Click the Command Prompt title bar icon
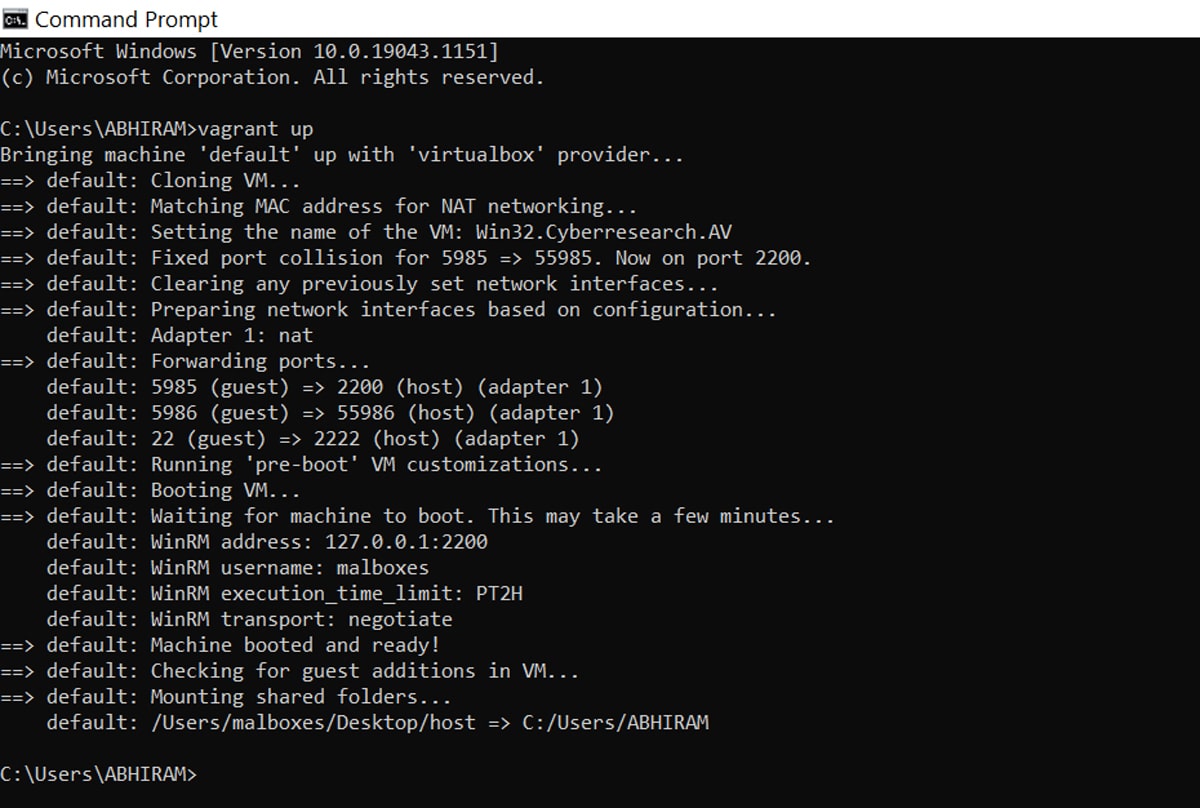 click(x=15, y=19)
